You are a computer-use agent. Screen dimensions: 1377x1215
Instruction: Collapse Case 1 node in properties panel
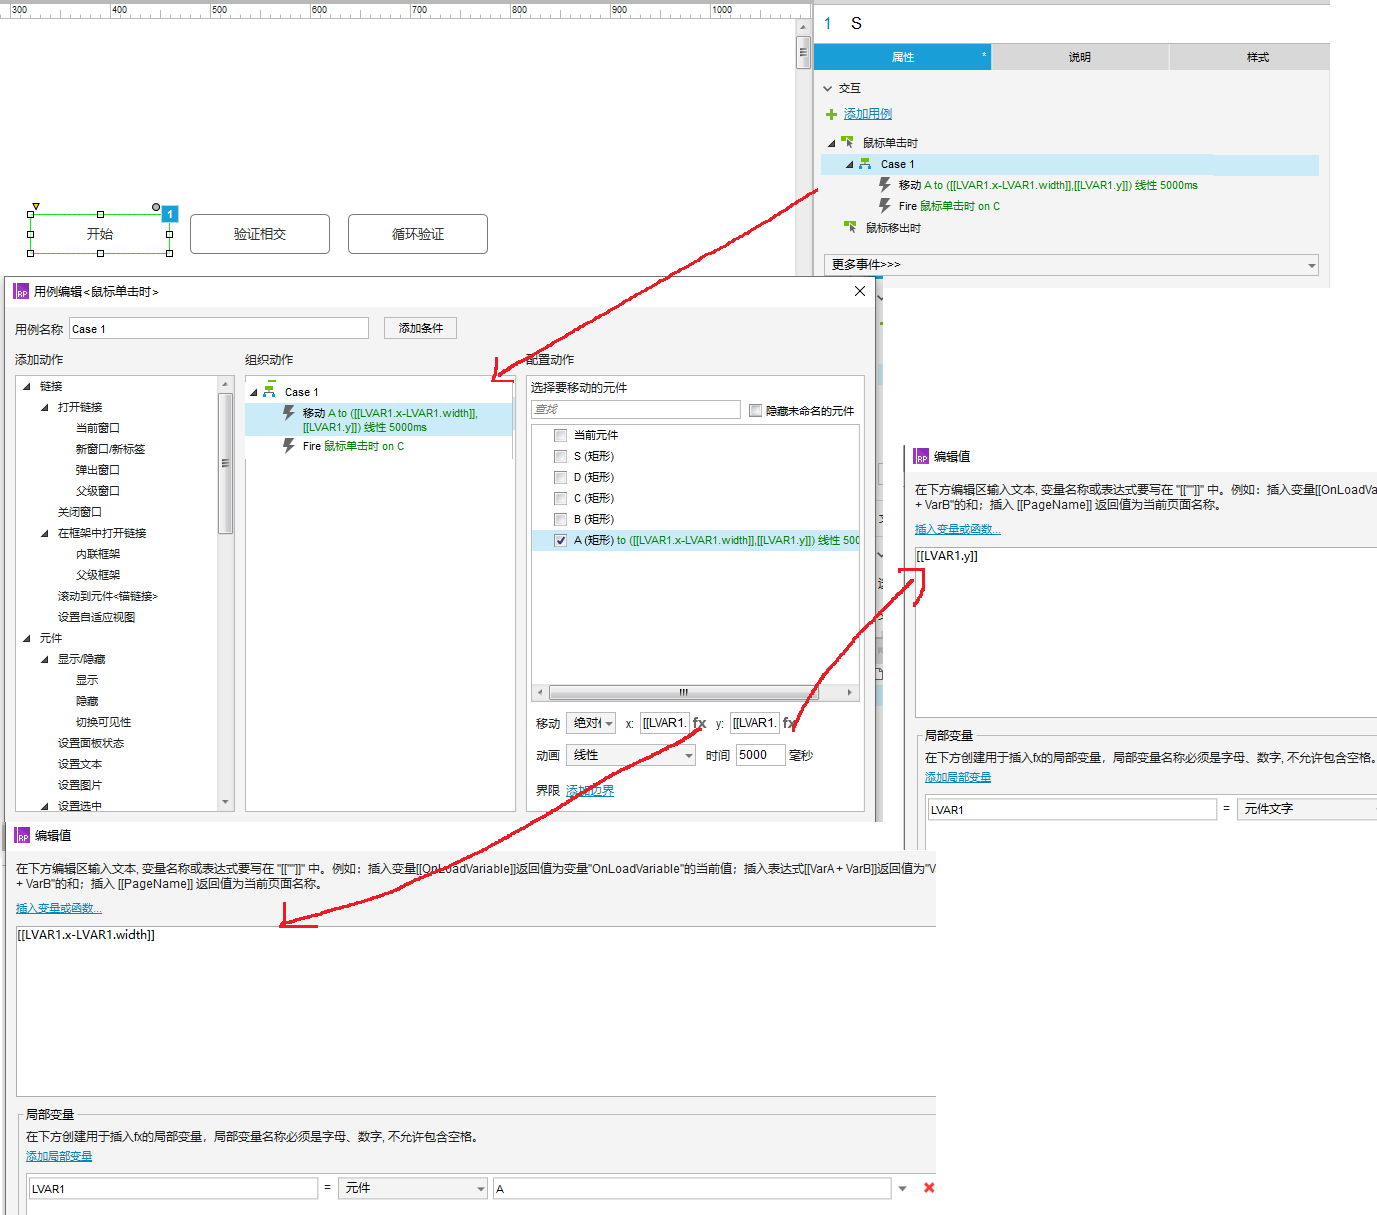(849, 164)
